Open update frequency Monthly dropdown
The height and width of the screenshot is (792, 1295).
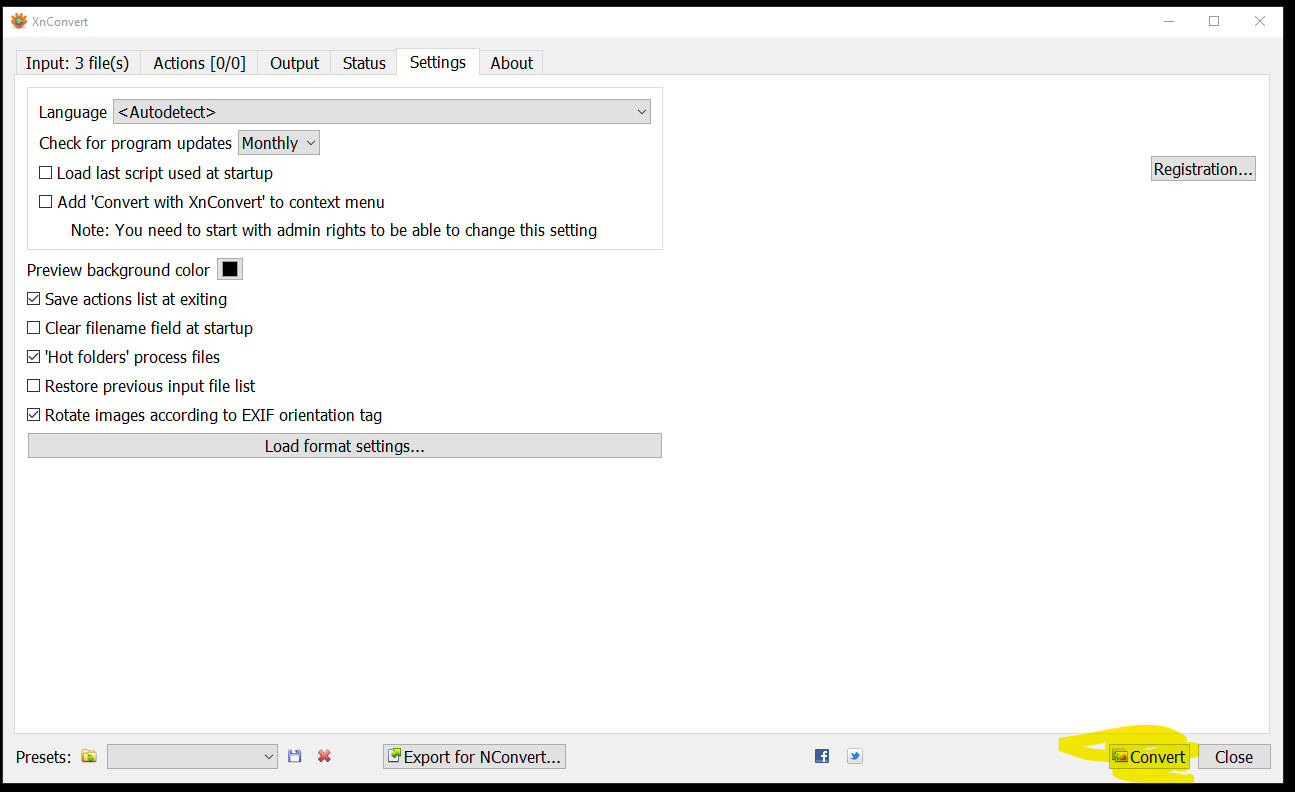point(279,143)
